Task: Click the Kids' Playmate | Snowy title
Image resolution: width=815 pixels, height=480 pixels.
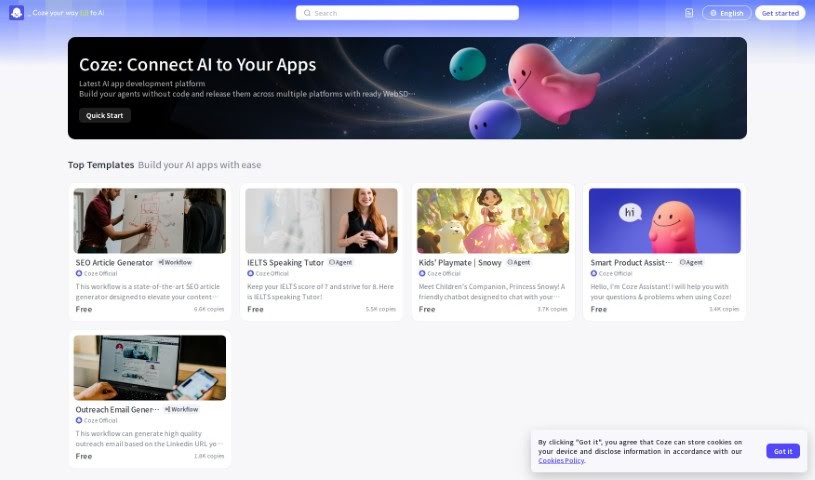Action: pyautogui.click(x=460, y=263)
